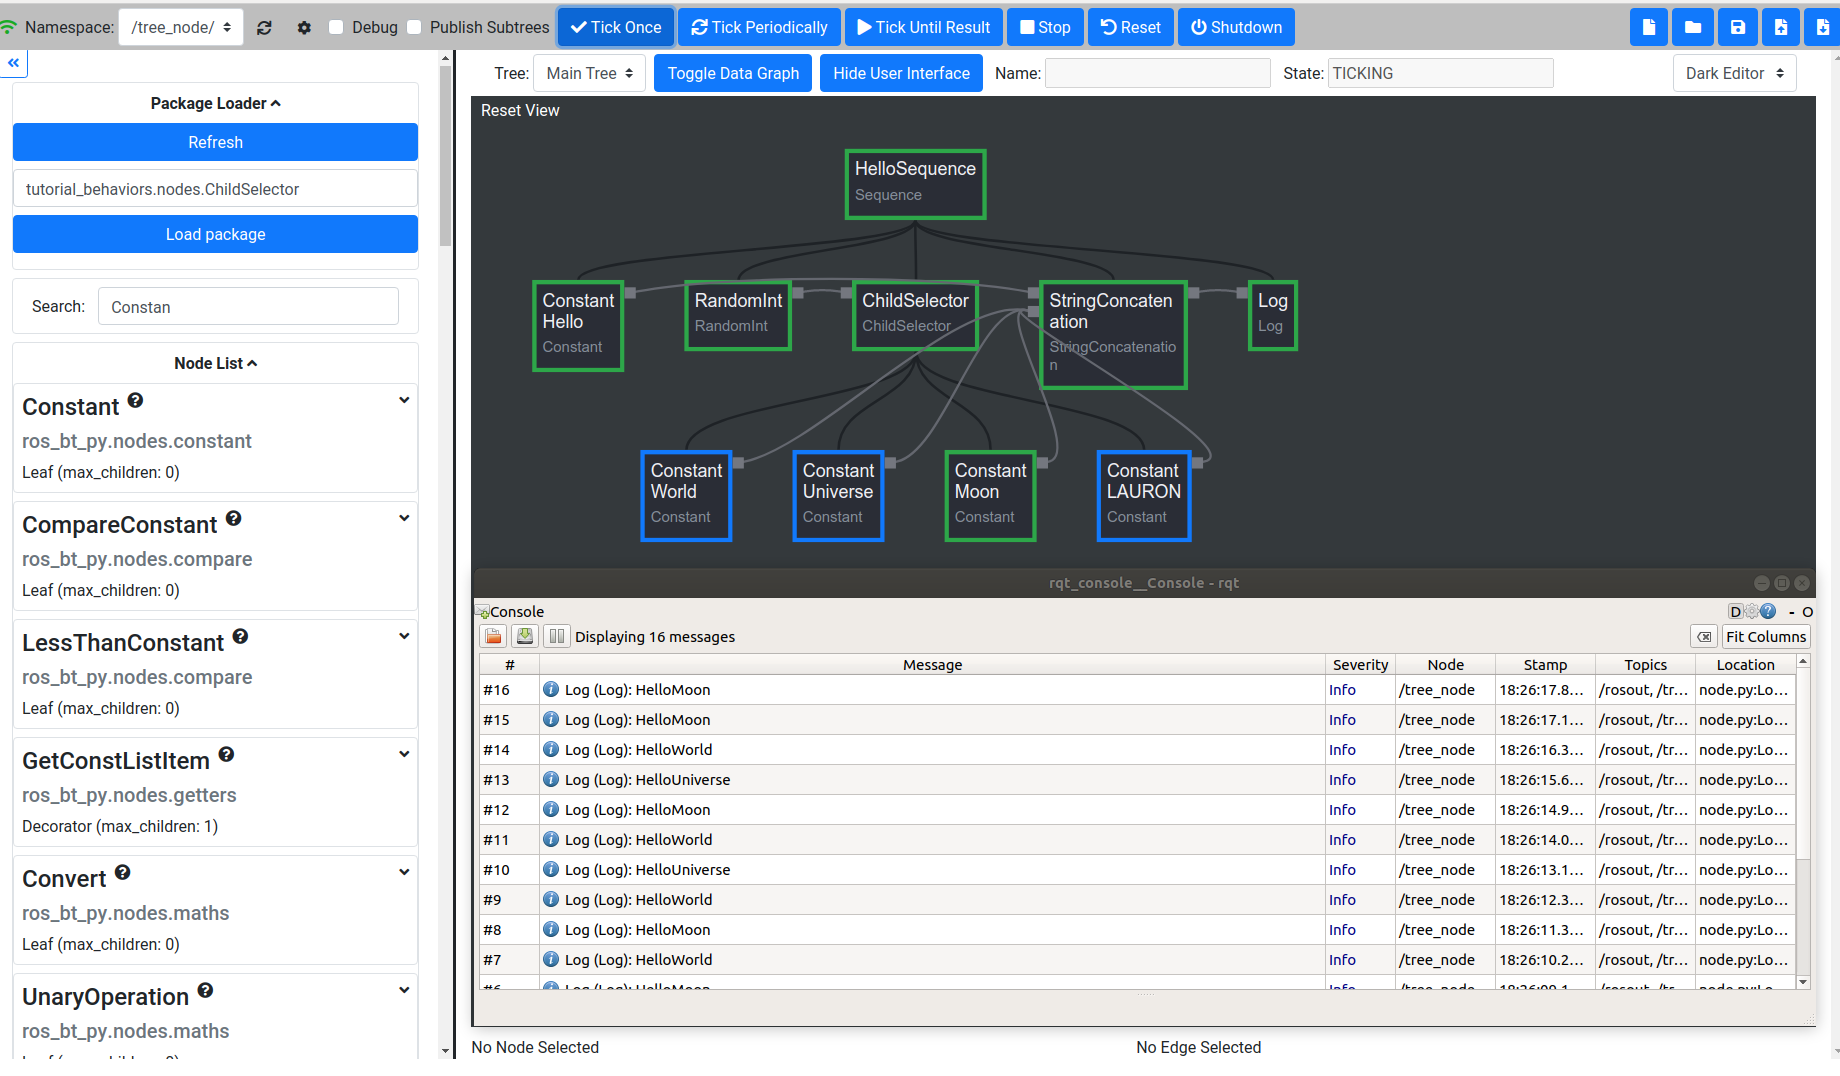The height and width of the screenshot is (1076, 1840).
Task: Click the wifi connection status icon
Action: [x=9, y=27]
